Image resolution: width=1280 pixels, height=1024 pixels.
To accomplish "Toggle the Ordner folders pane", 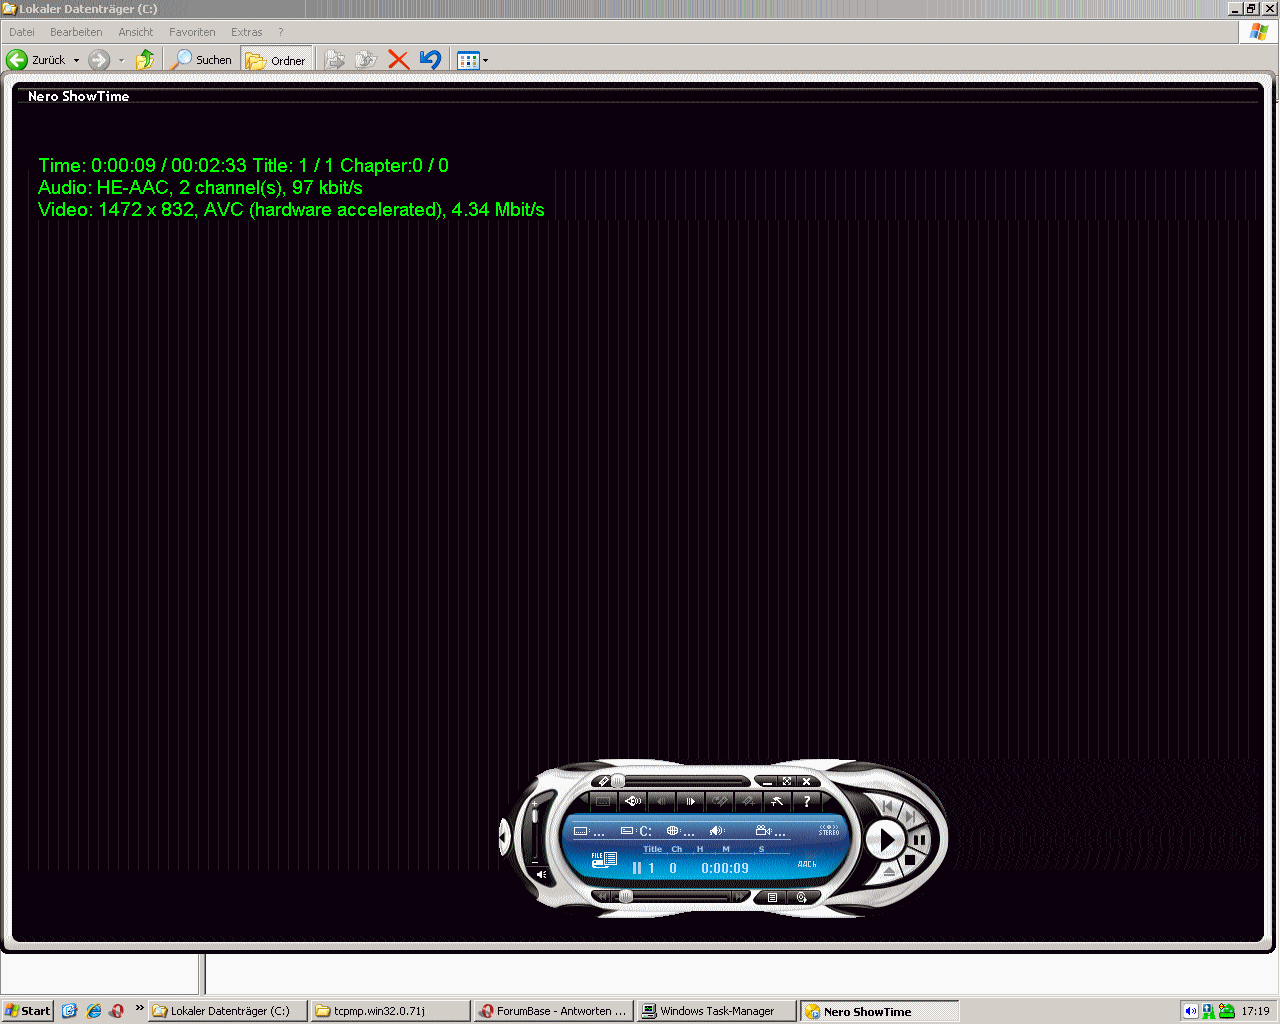I will click(277, 60).
